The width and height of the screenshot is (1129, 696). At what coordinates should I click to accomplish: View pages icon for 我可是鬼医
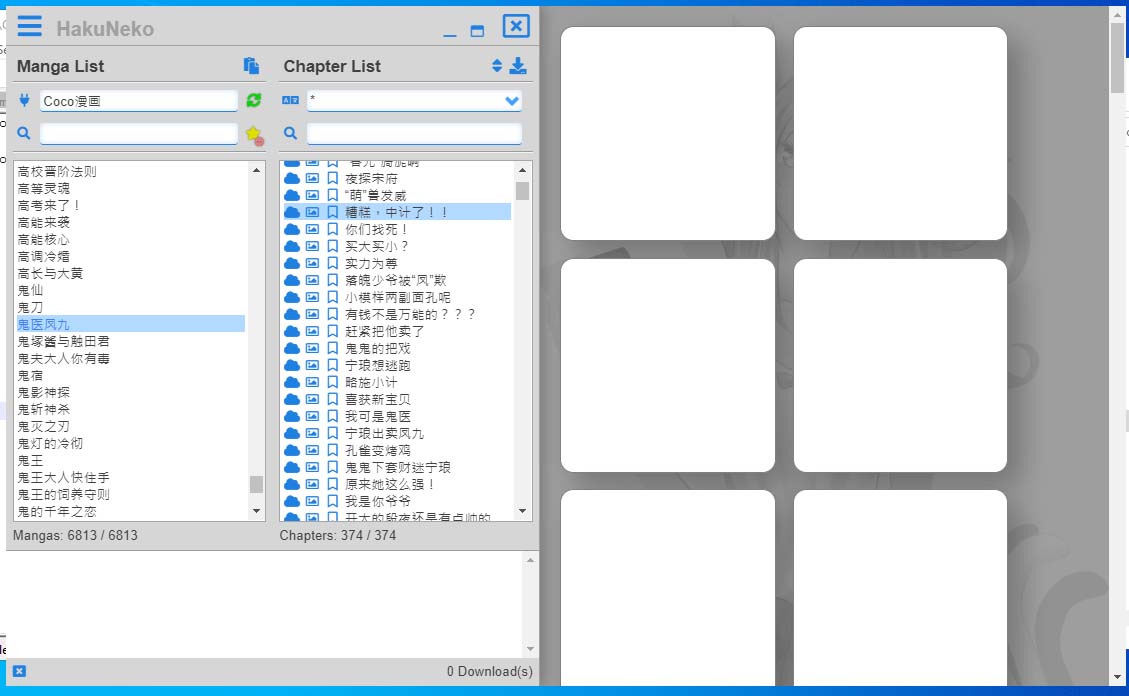(312, 416)
